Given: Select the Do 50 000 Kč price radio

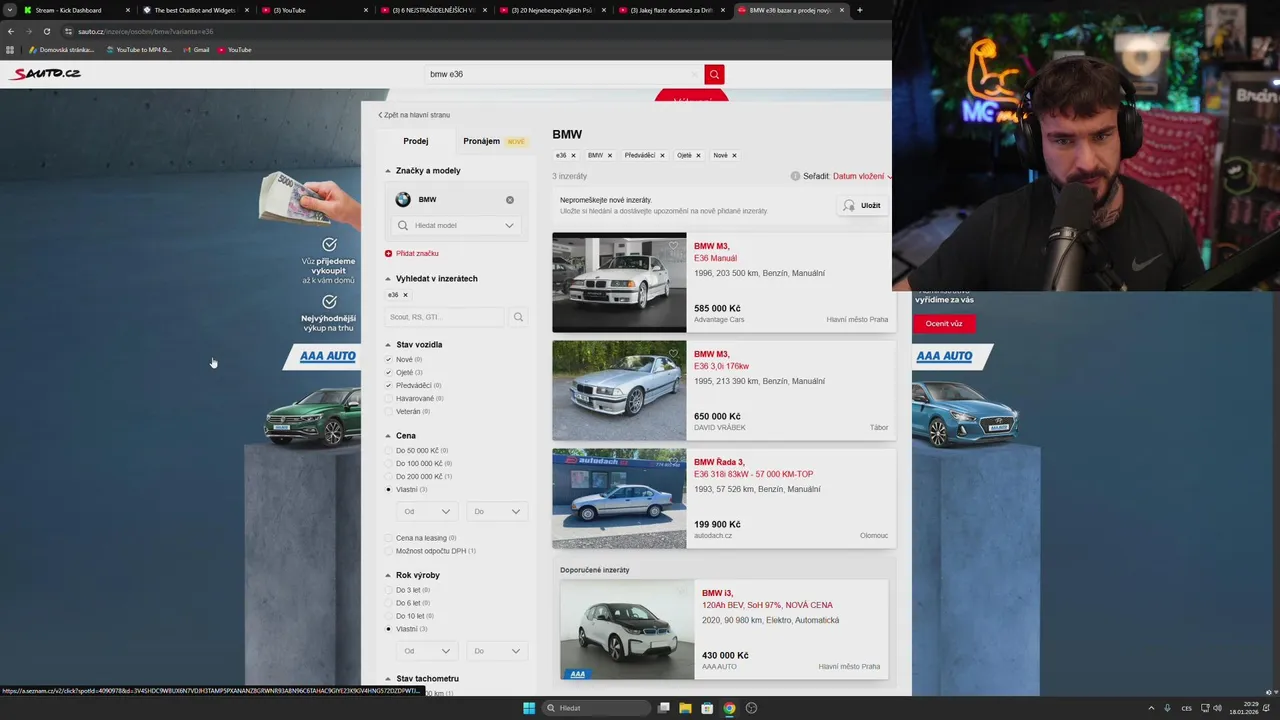Looking at the screenshot, I should pyautogui.click(x=389, y=450).
